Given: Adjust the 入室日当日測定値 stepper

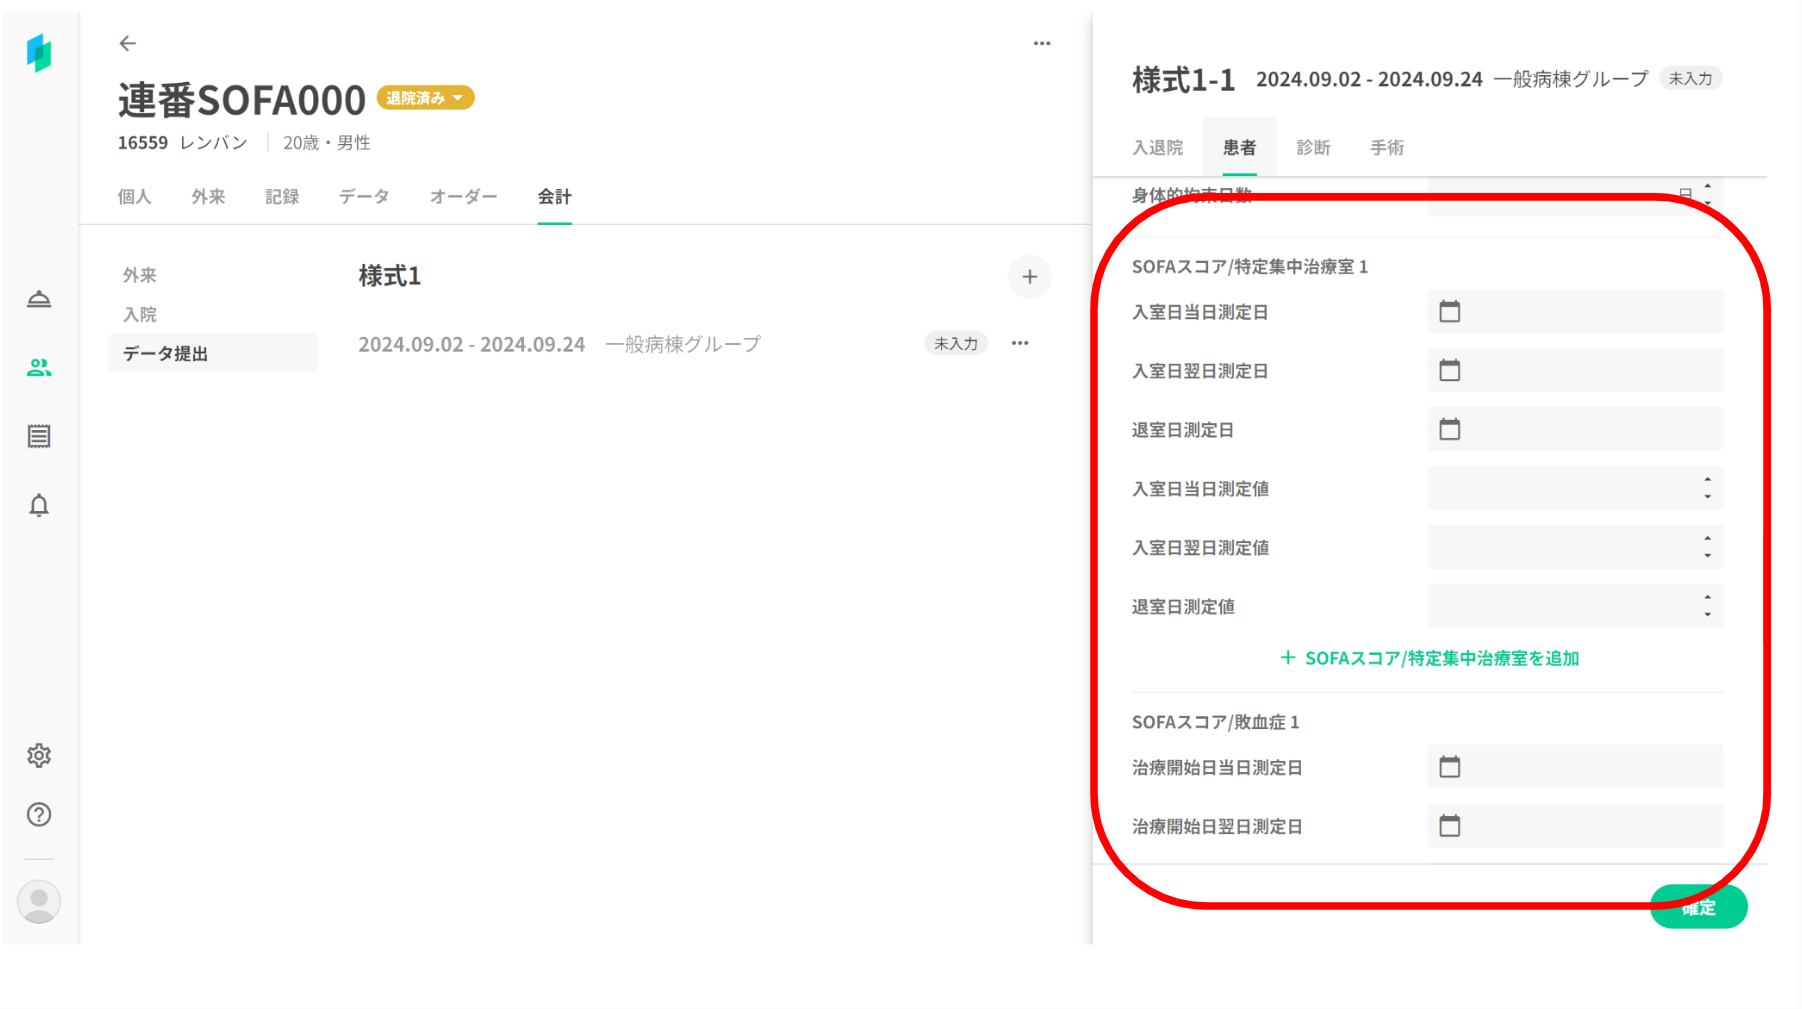Looking at the screenshot, I should point(1707,488).
